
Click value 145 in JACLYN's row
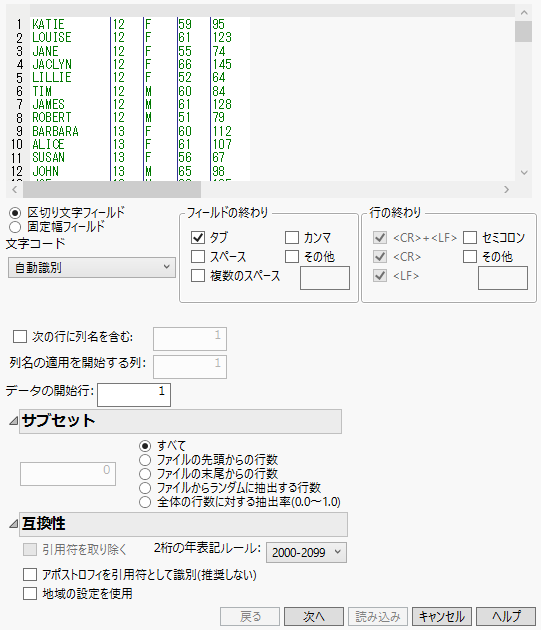pyautogui.click(x=222, y=64)
